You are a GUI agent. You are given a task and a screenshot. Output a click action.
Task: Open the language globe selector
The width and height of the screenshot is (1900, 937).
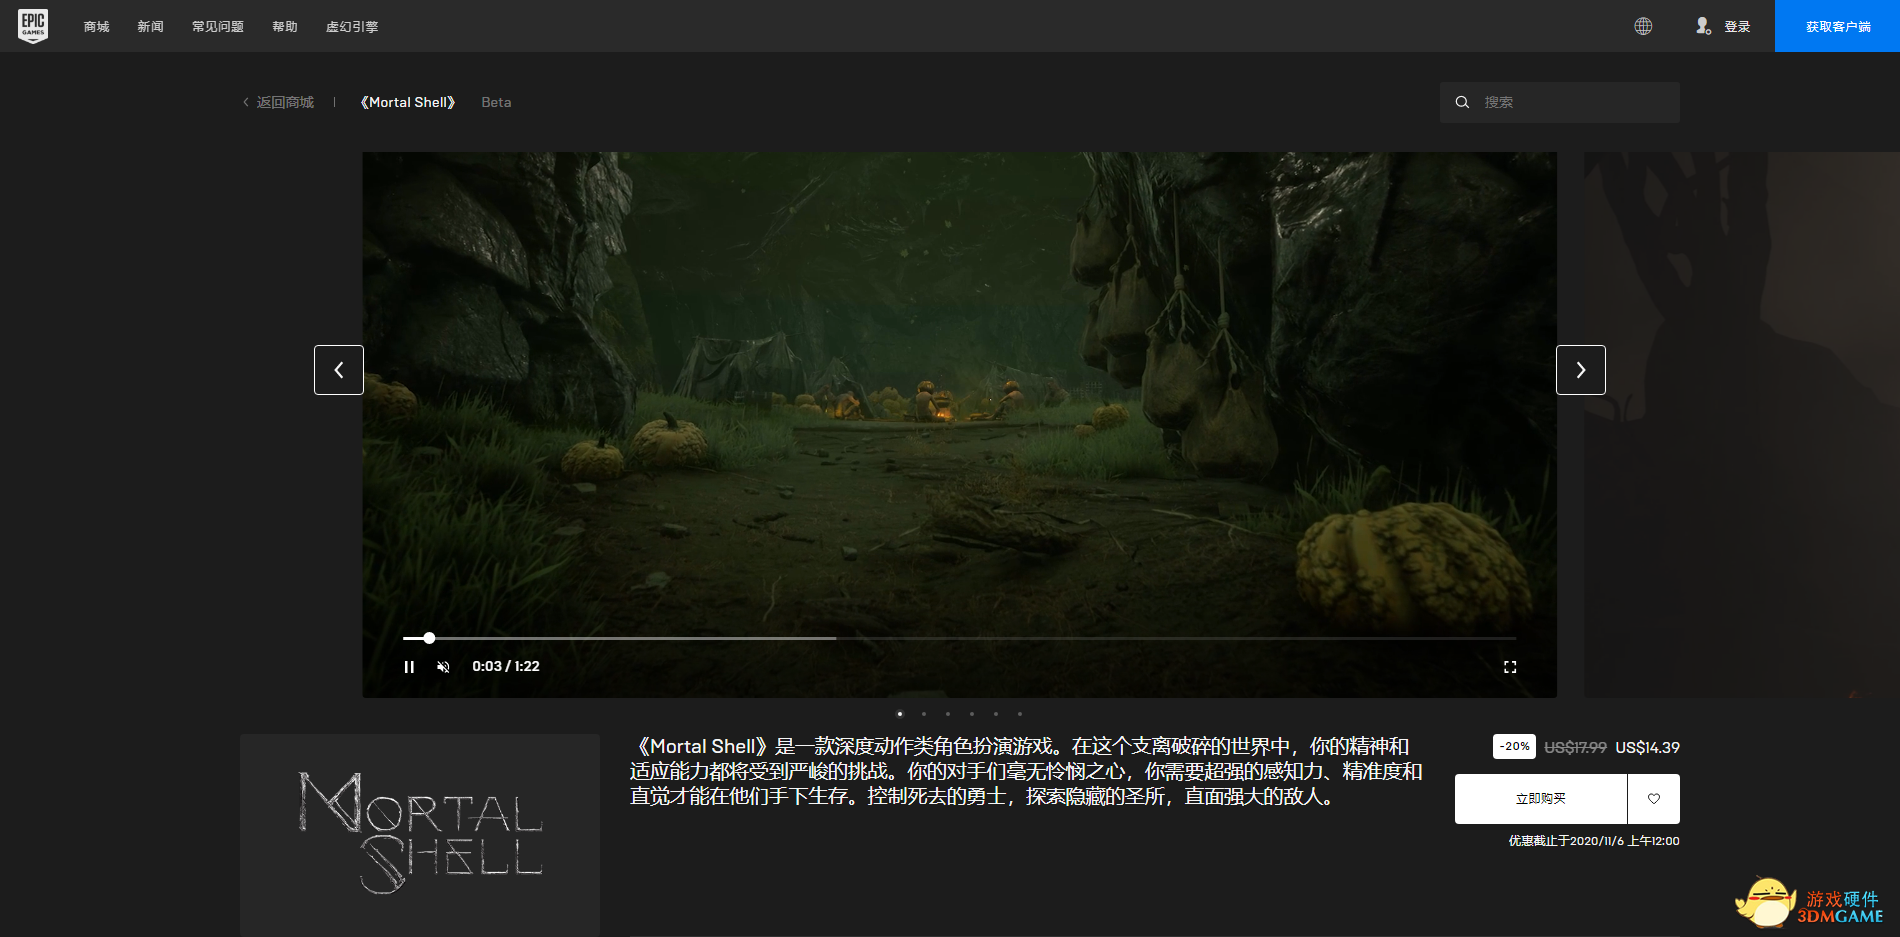click(1643, 26)
